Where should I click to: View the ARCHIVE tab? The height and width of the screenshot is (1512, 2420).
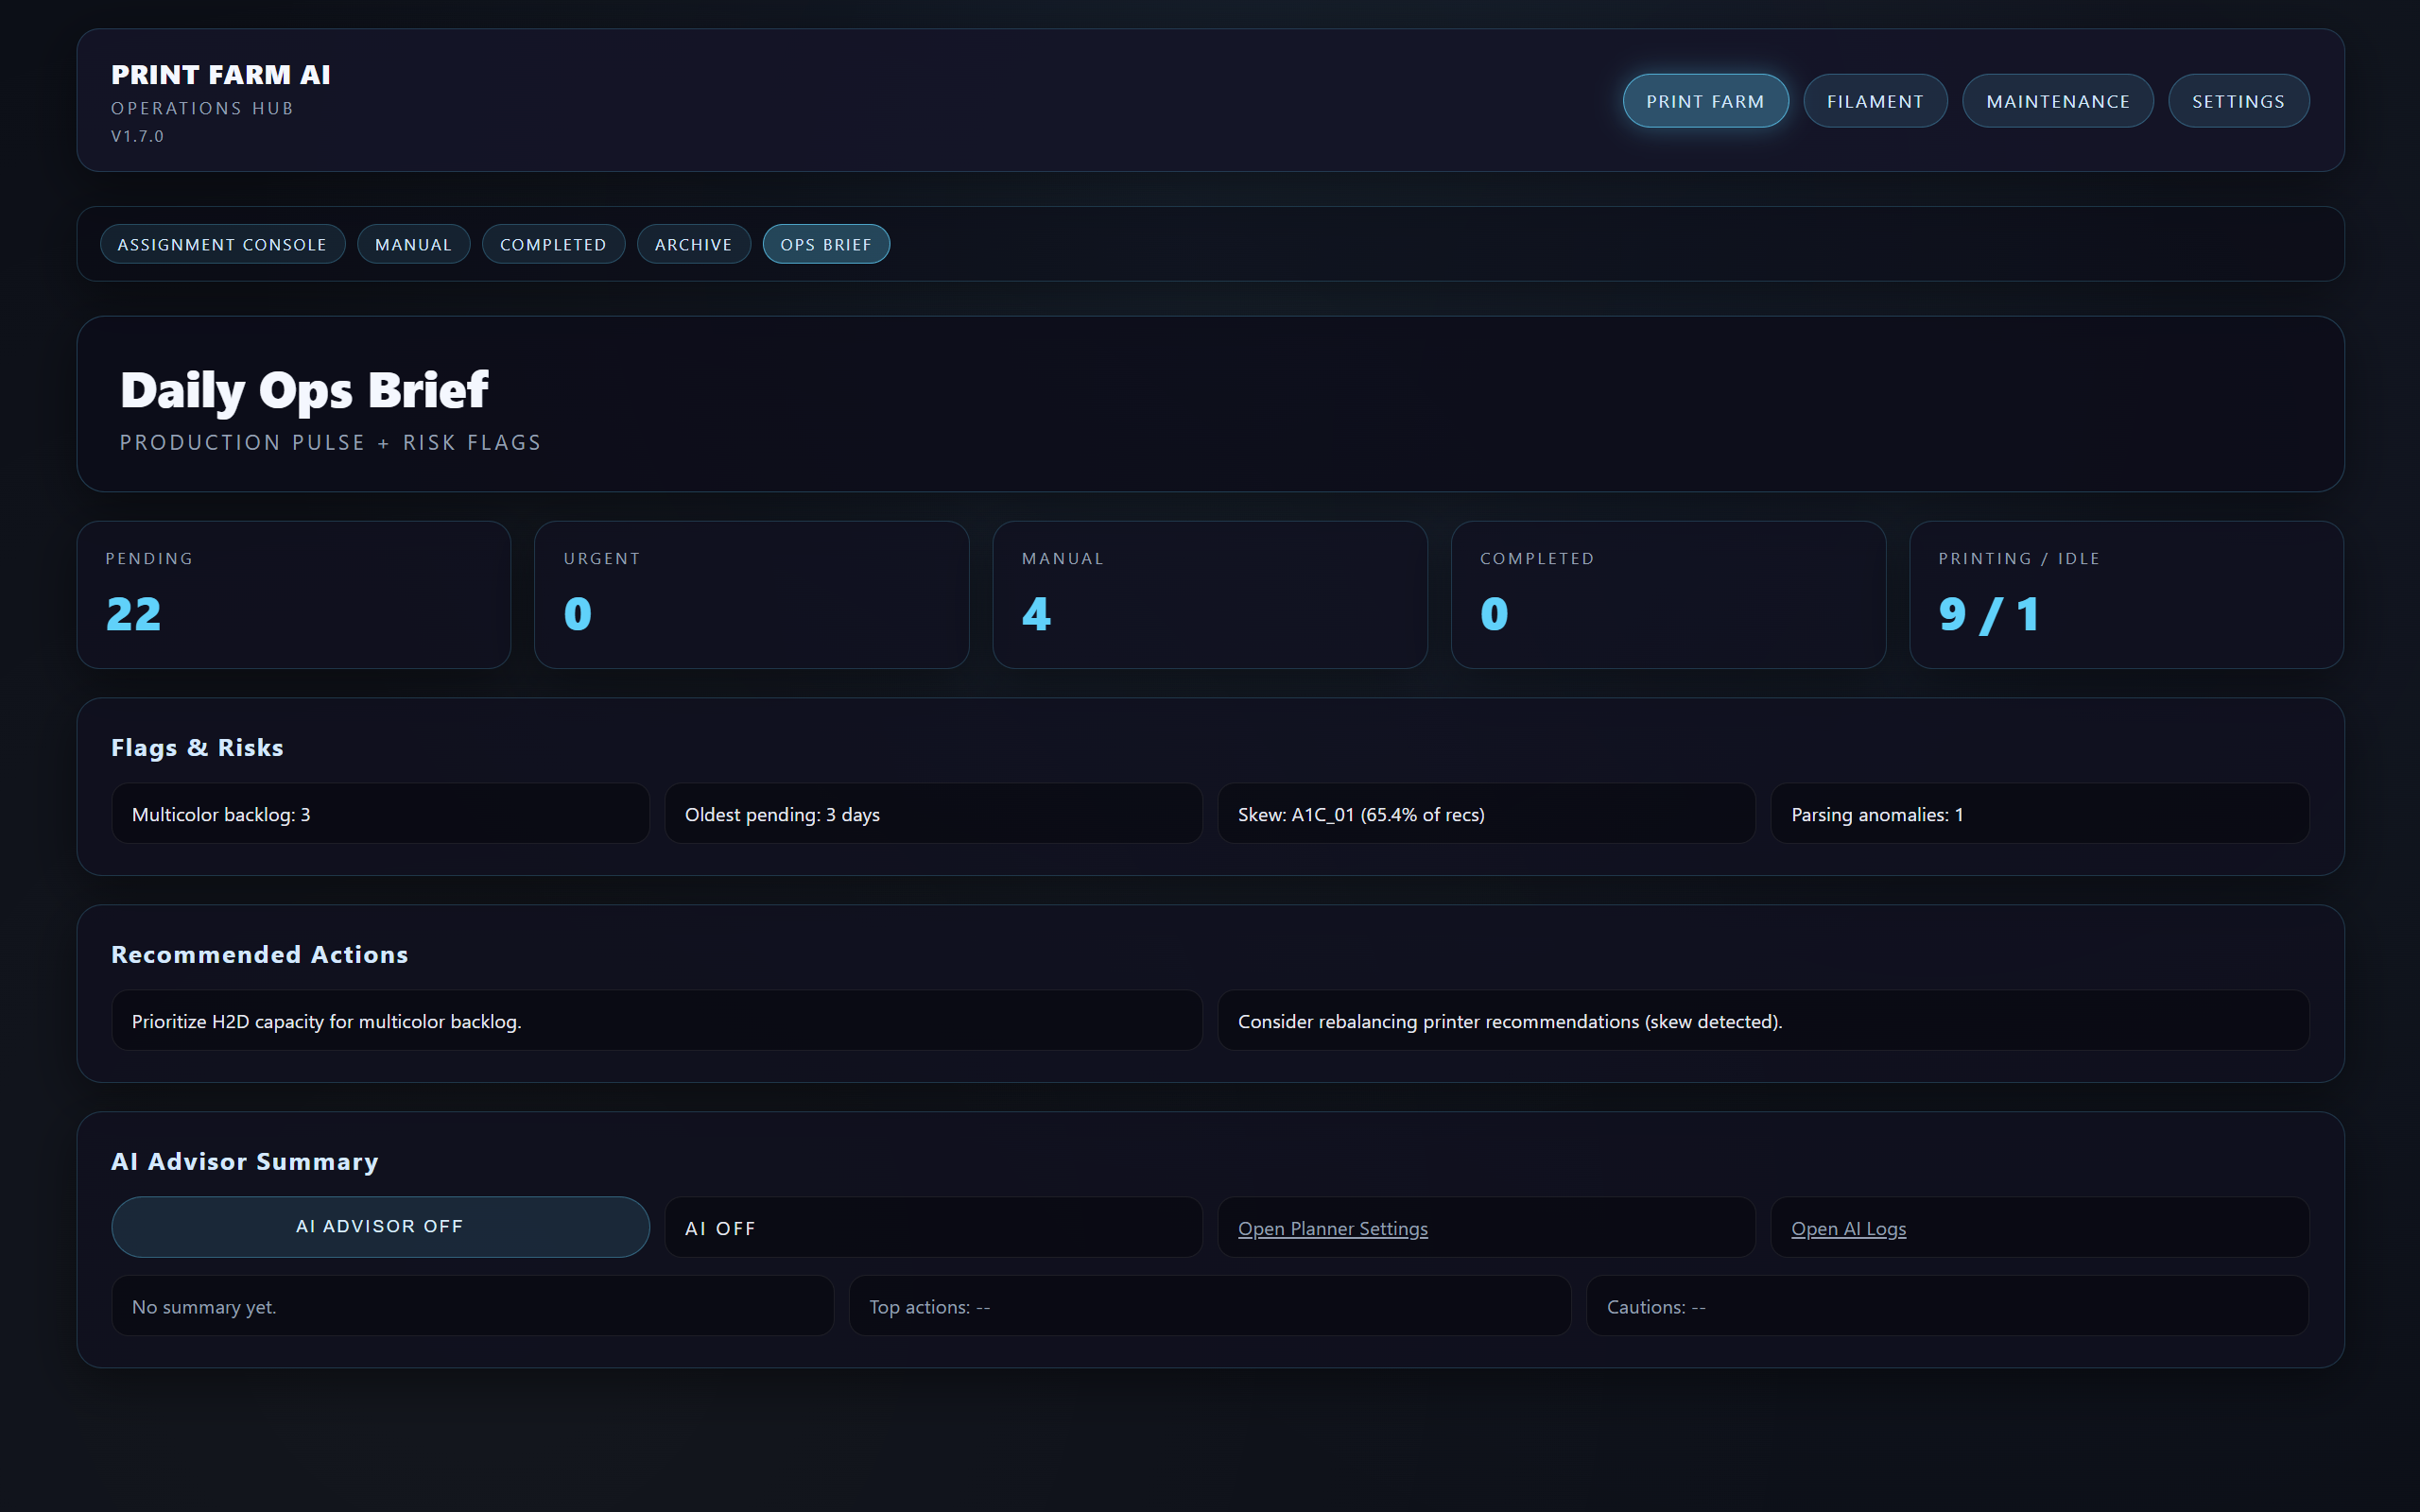[x=693, y=243]
